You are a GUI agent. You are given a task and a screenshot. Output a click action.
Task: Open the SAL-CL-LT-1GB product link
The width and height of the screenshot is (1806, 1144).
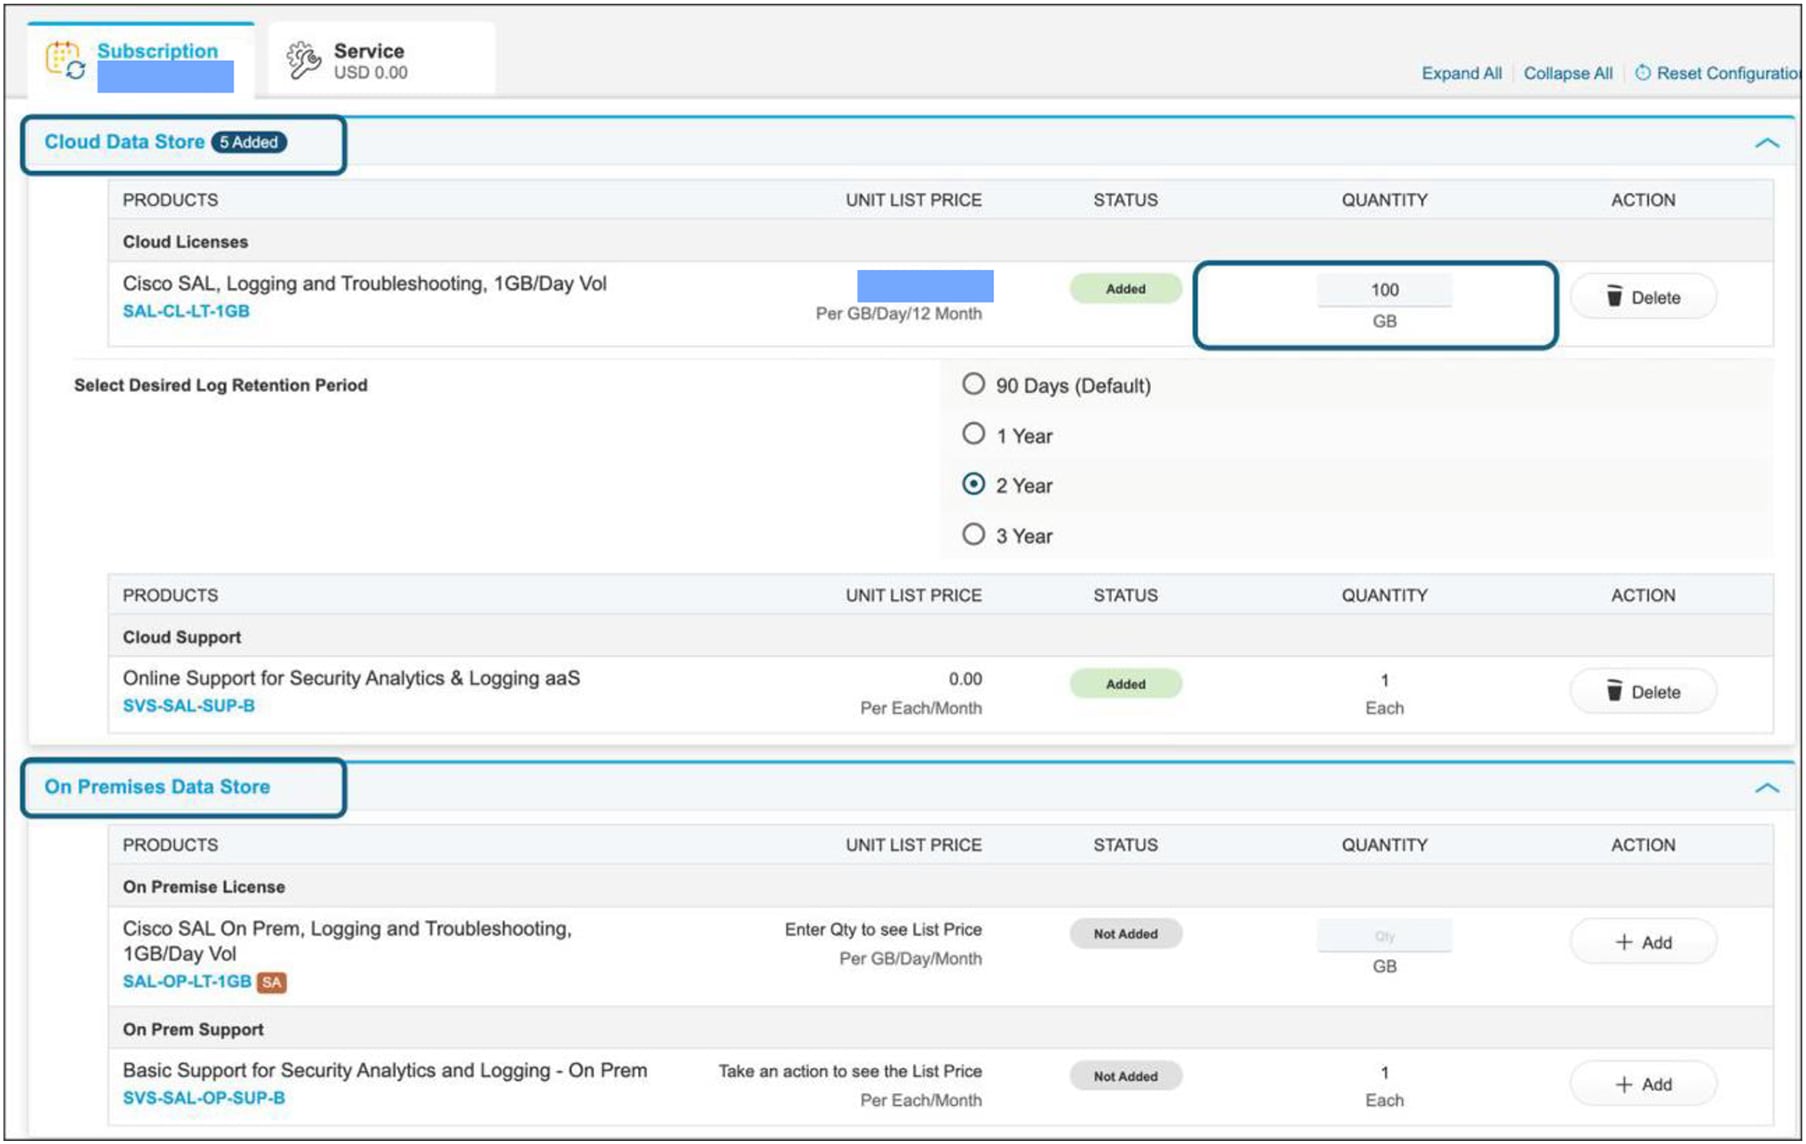point(187,311)
